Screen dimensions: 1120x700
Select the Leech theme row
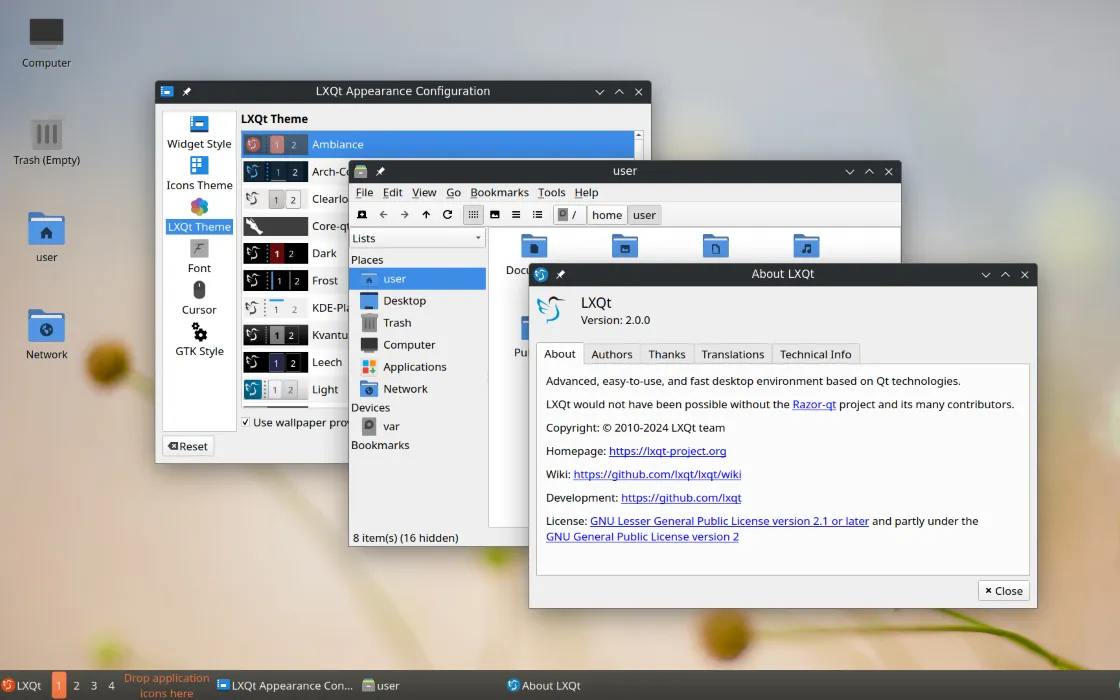coord(296,362)
